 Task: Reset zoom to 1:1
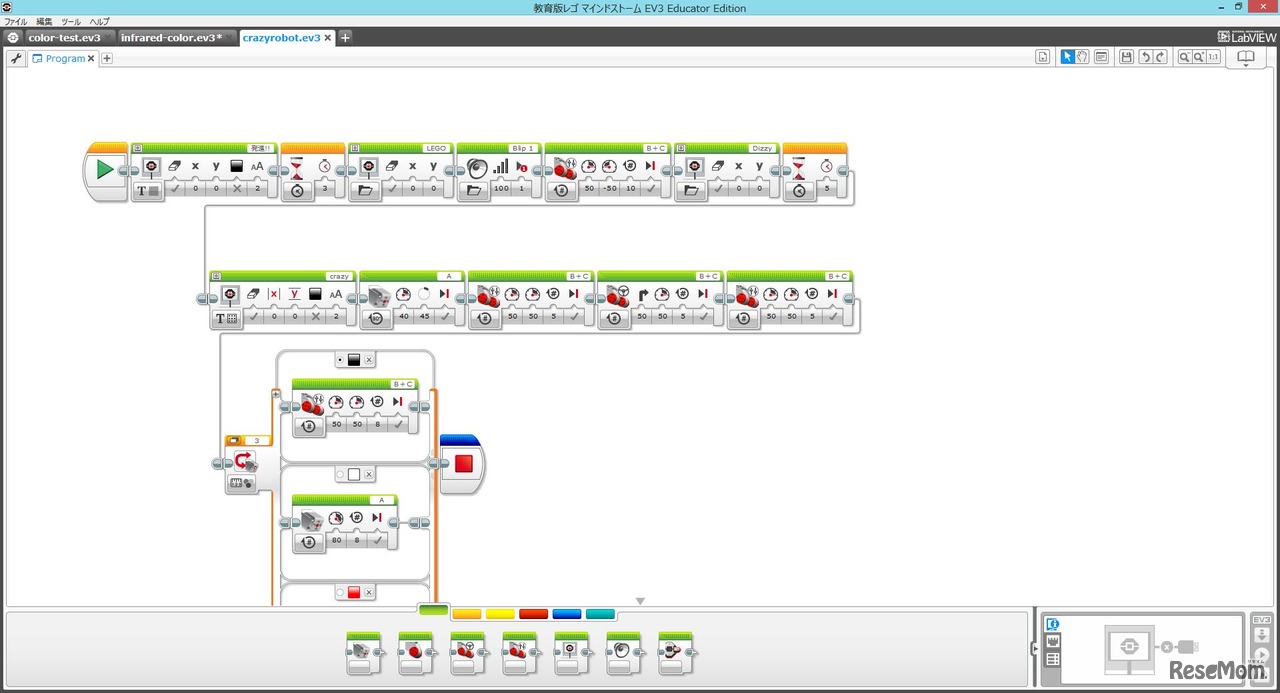[1214, 57]
